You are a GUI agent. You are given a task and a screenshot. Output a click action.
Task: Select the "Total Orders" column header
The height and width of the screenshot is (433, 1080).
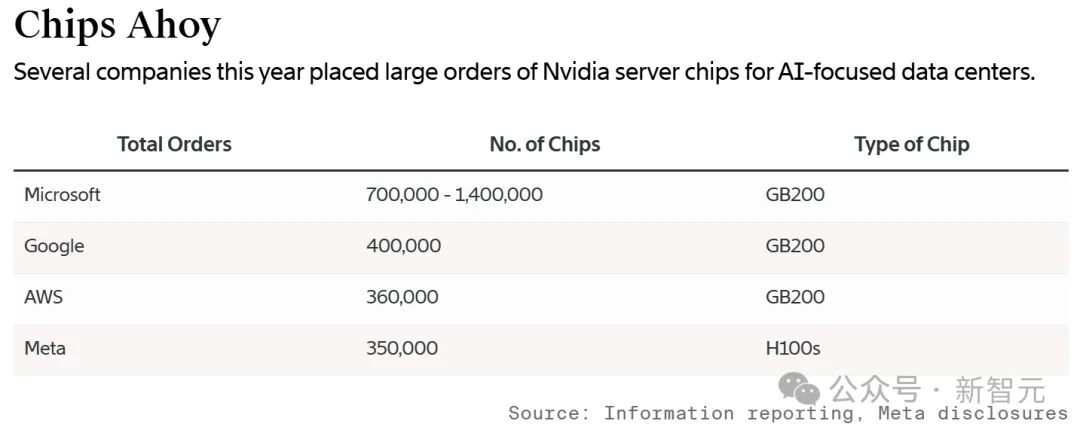[x=174, y=144]
